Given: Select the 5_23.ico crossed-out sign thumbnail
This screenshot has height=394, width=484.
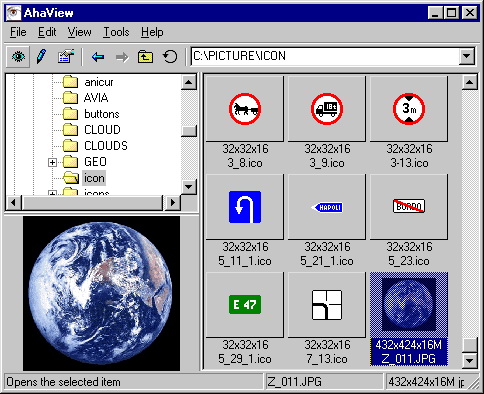Looking at the screenshot, I should point(409,207).
